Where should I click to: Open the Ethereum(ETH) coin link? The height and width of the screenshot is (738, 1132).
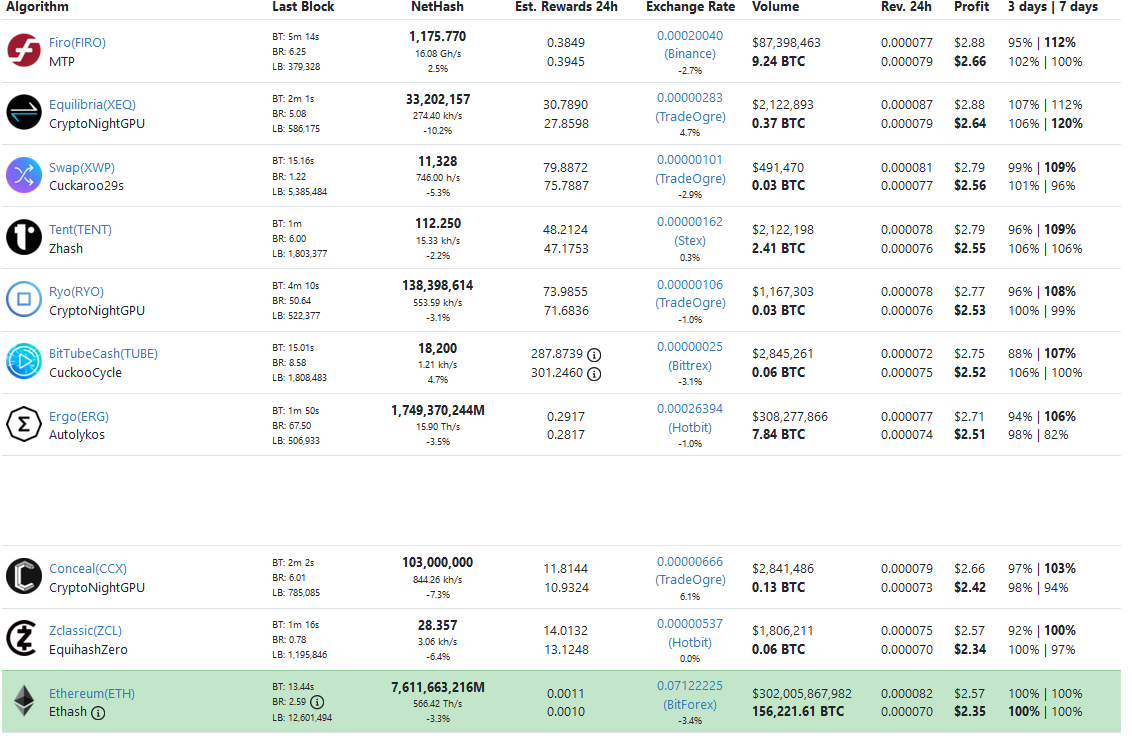[x=92, y=694]
